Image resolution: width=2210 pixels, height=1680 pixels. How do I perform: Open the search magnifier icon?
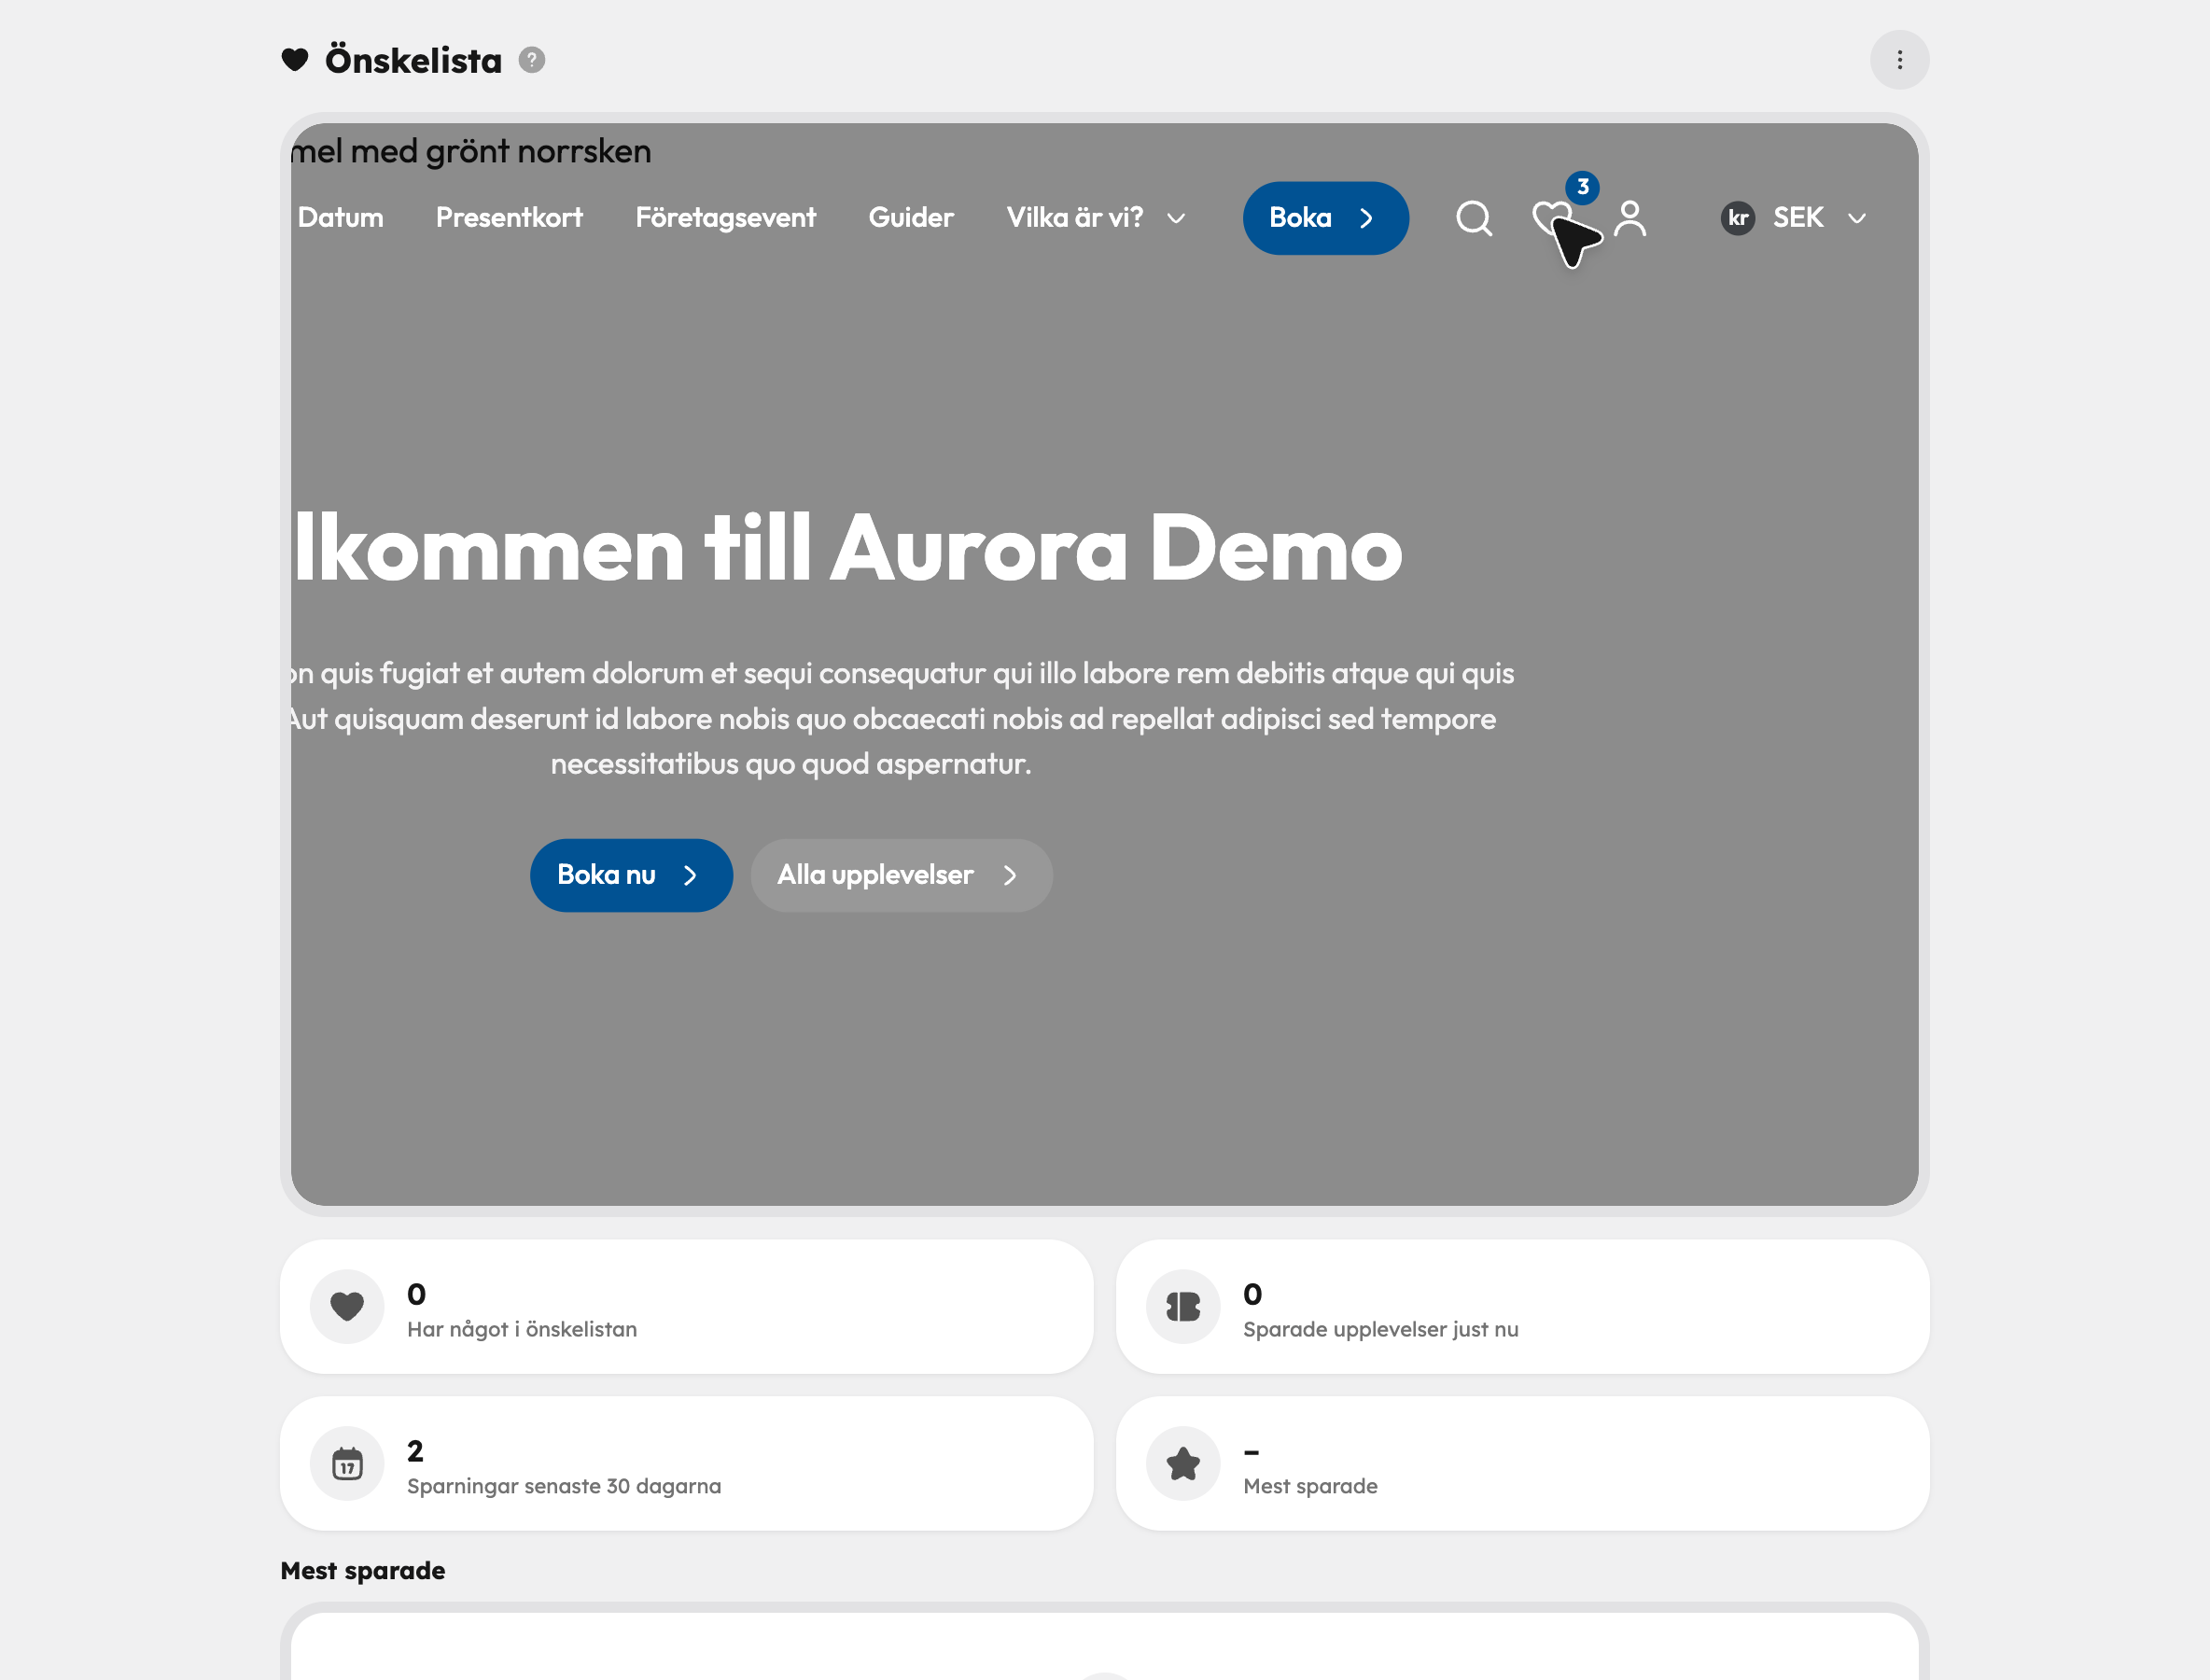(x=1473, y=218)
